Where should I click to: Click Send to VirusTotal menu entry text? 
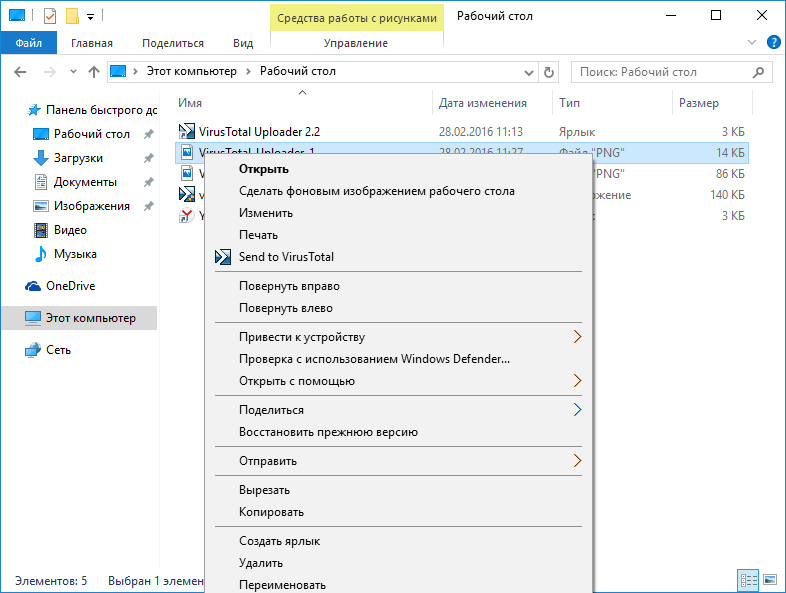tap(286, 257)
